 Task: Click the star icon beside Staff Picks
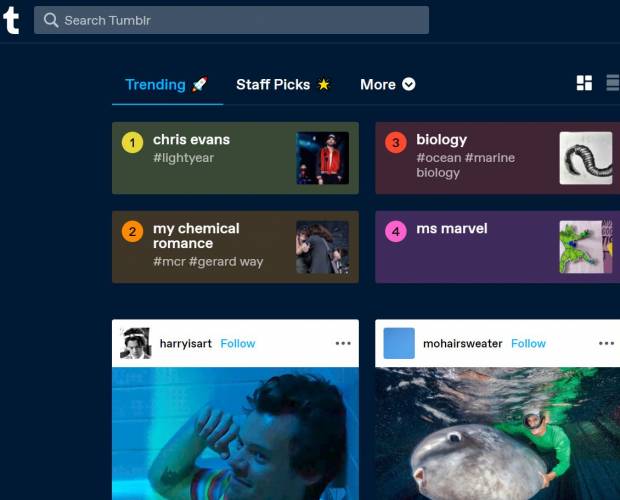click(323, 84)
